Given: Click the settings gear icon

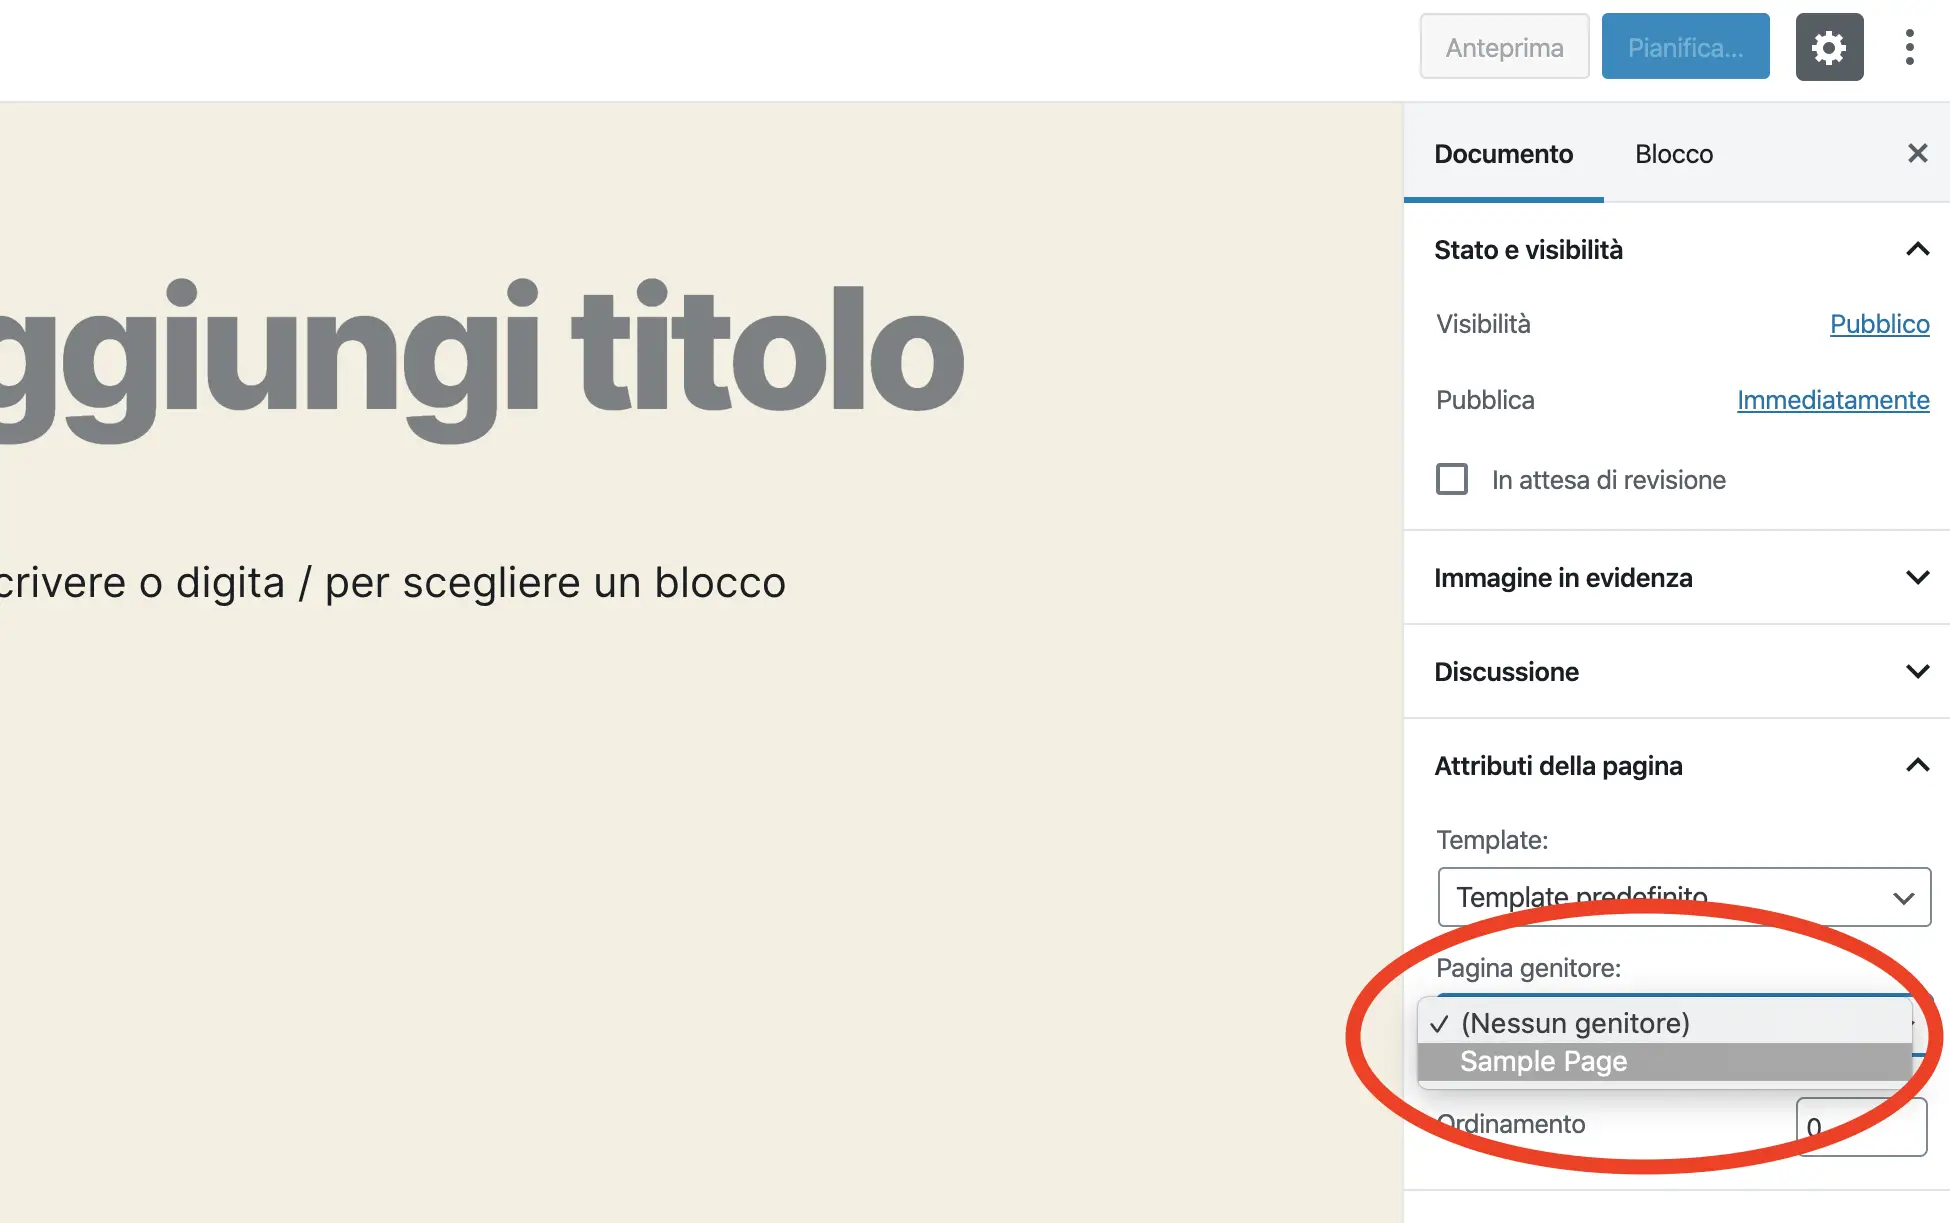Looking at the screenshot, I should [x=1829, y=47].
